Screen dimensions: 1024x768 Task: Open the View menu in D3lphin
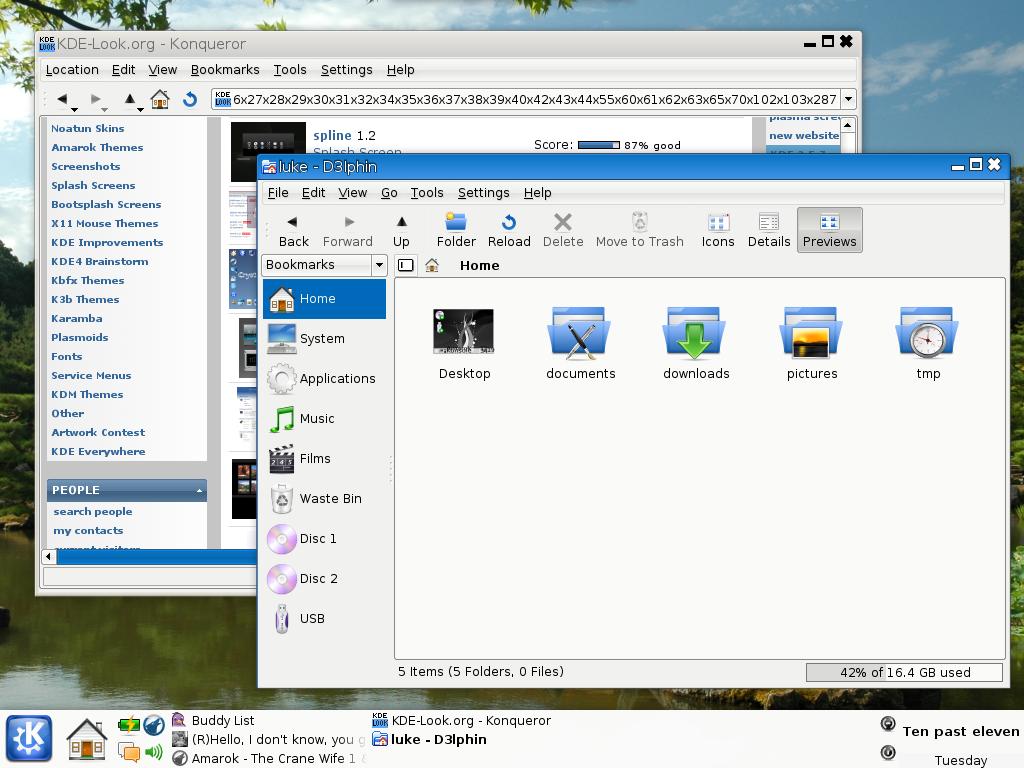353,193
